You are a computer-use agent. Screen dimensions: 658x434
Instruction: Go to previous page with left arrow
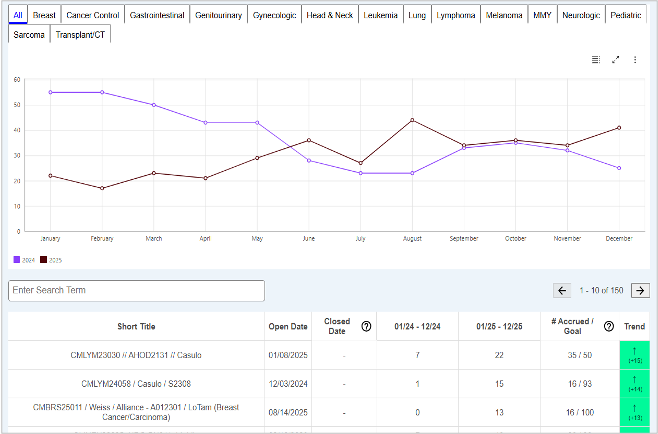coord(562,290)
